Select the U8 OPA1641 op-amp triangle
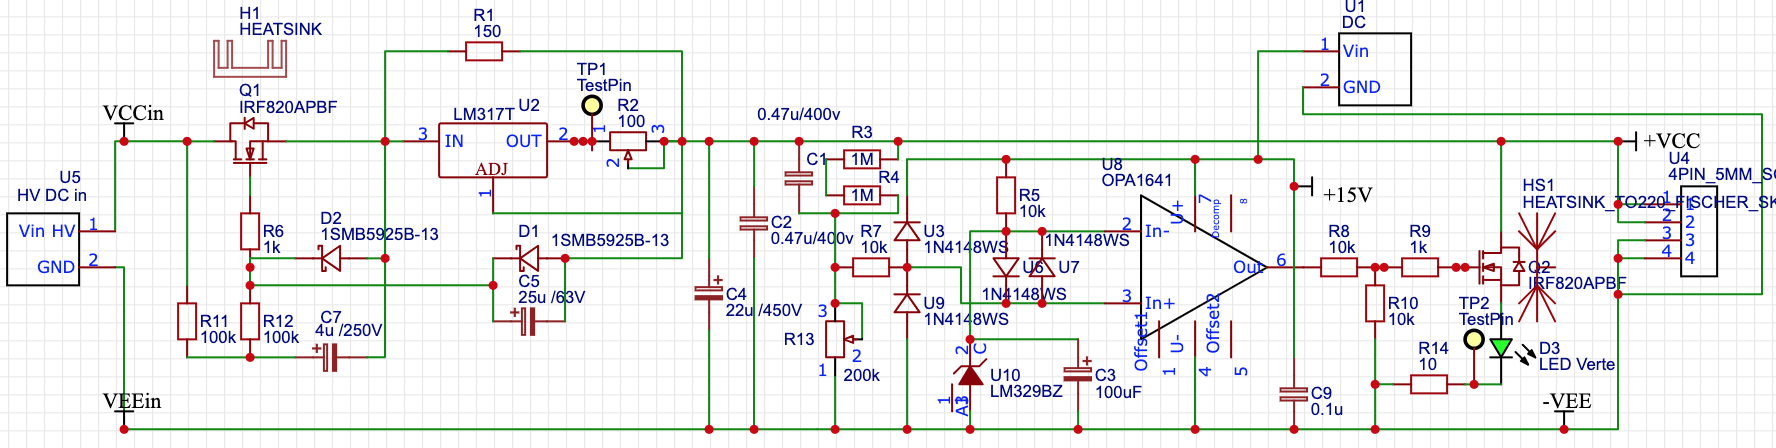The width and height of the screenshot is (1776, 448). tap(1204, 267)
